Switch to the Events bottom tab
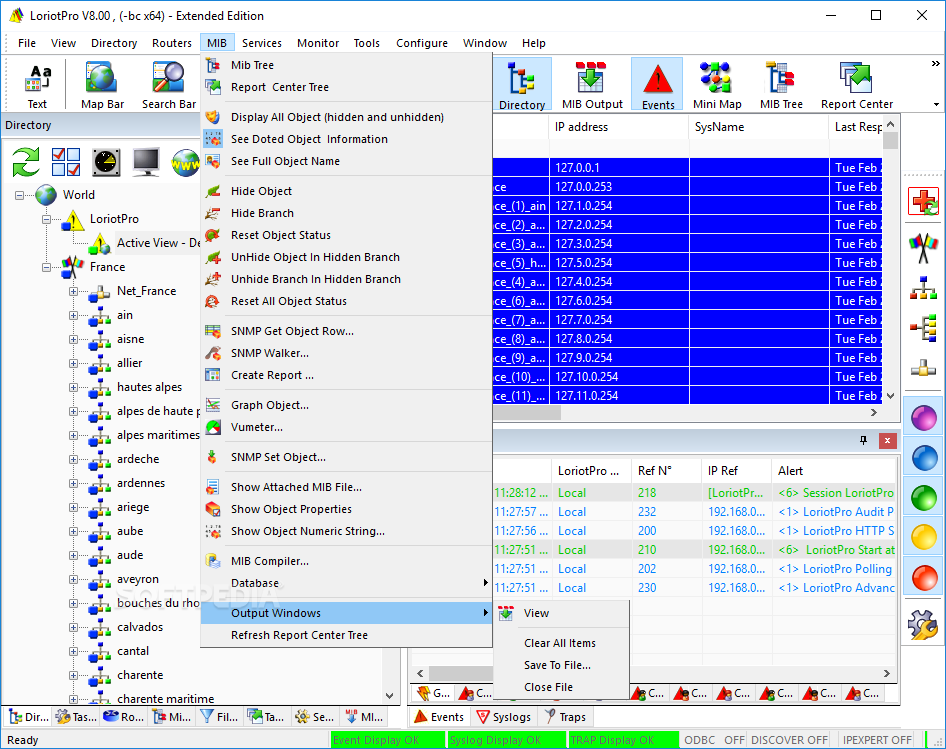 439,717
